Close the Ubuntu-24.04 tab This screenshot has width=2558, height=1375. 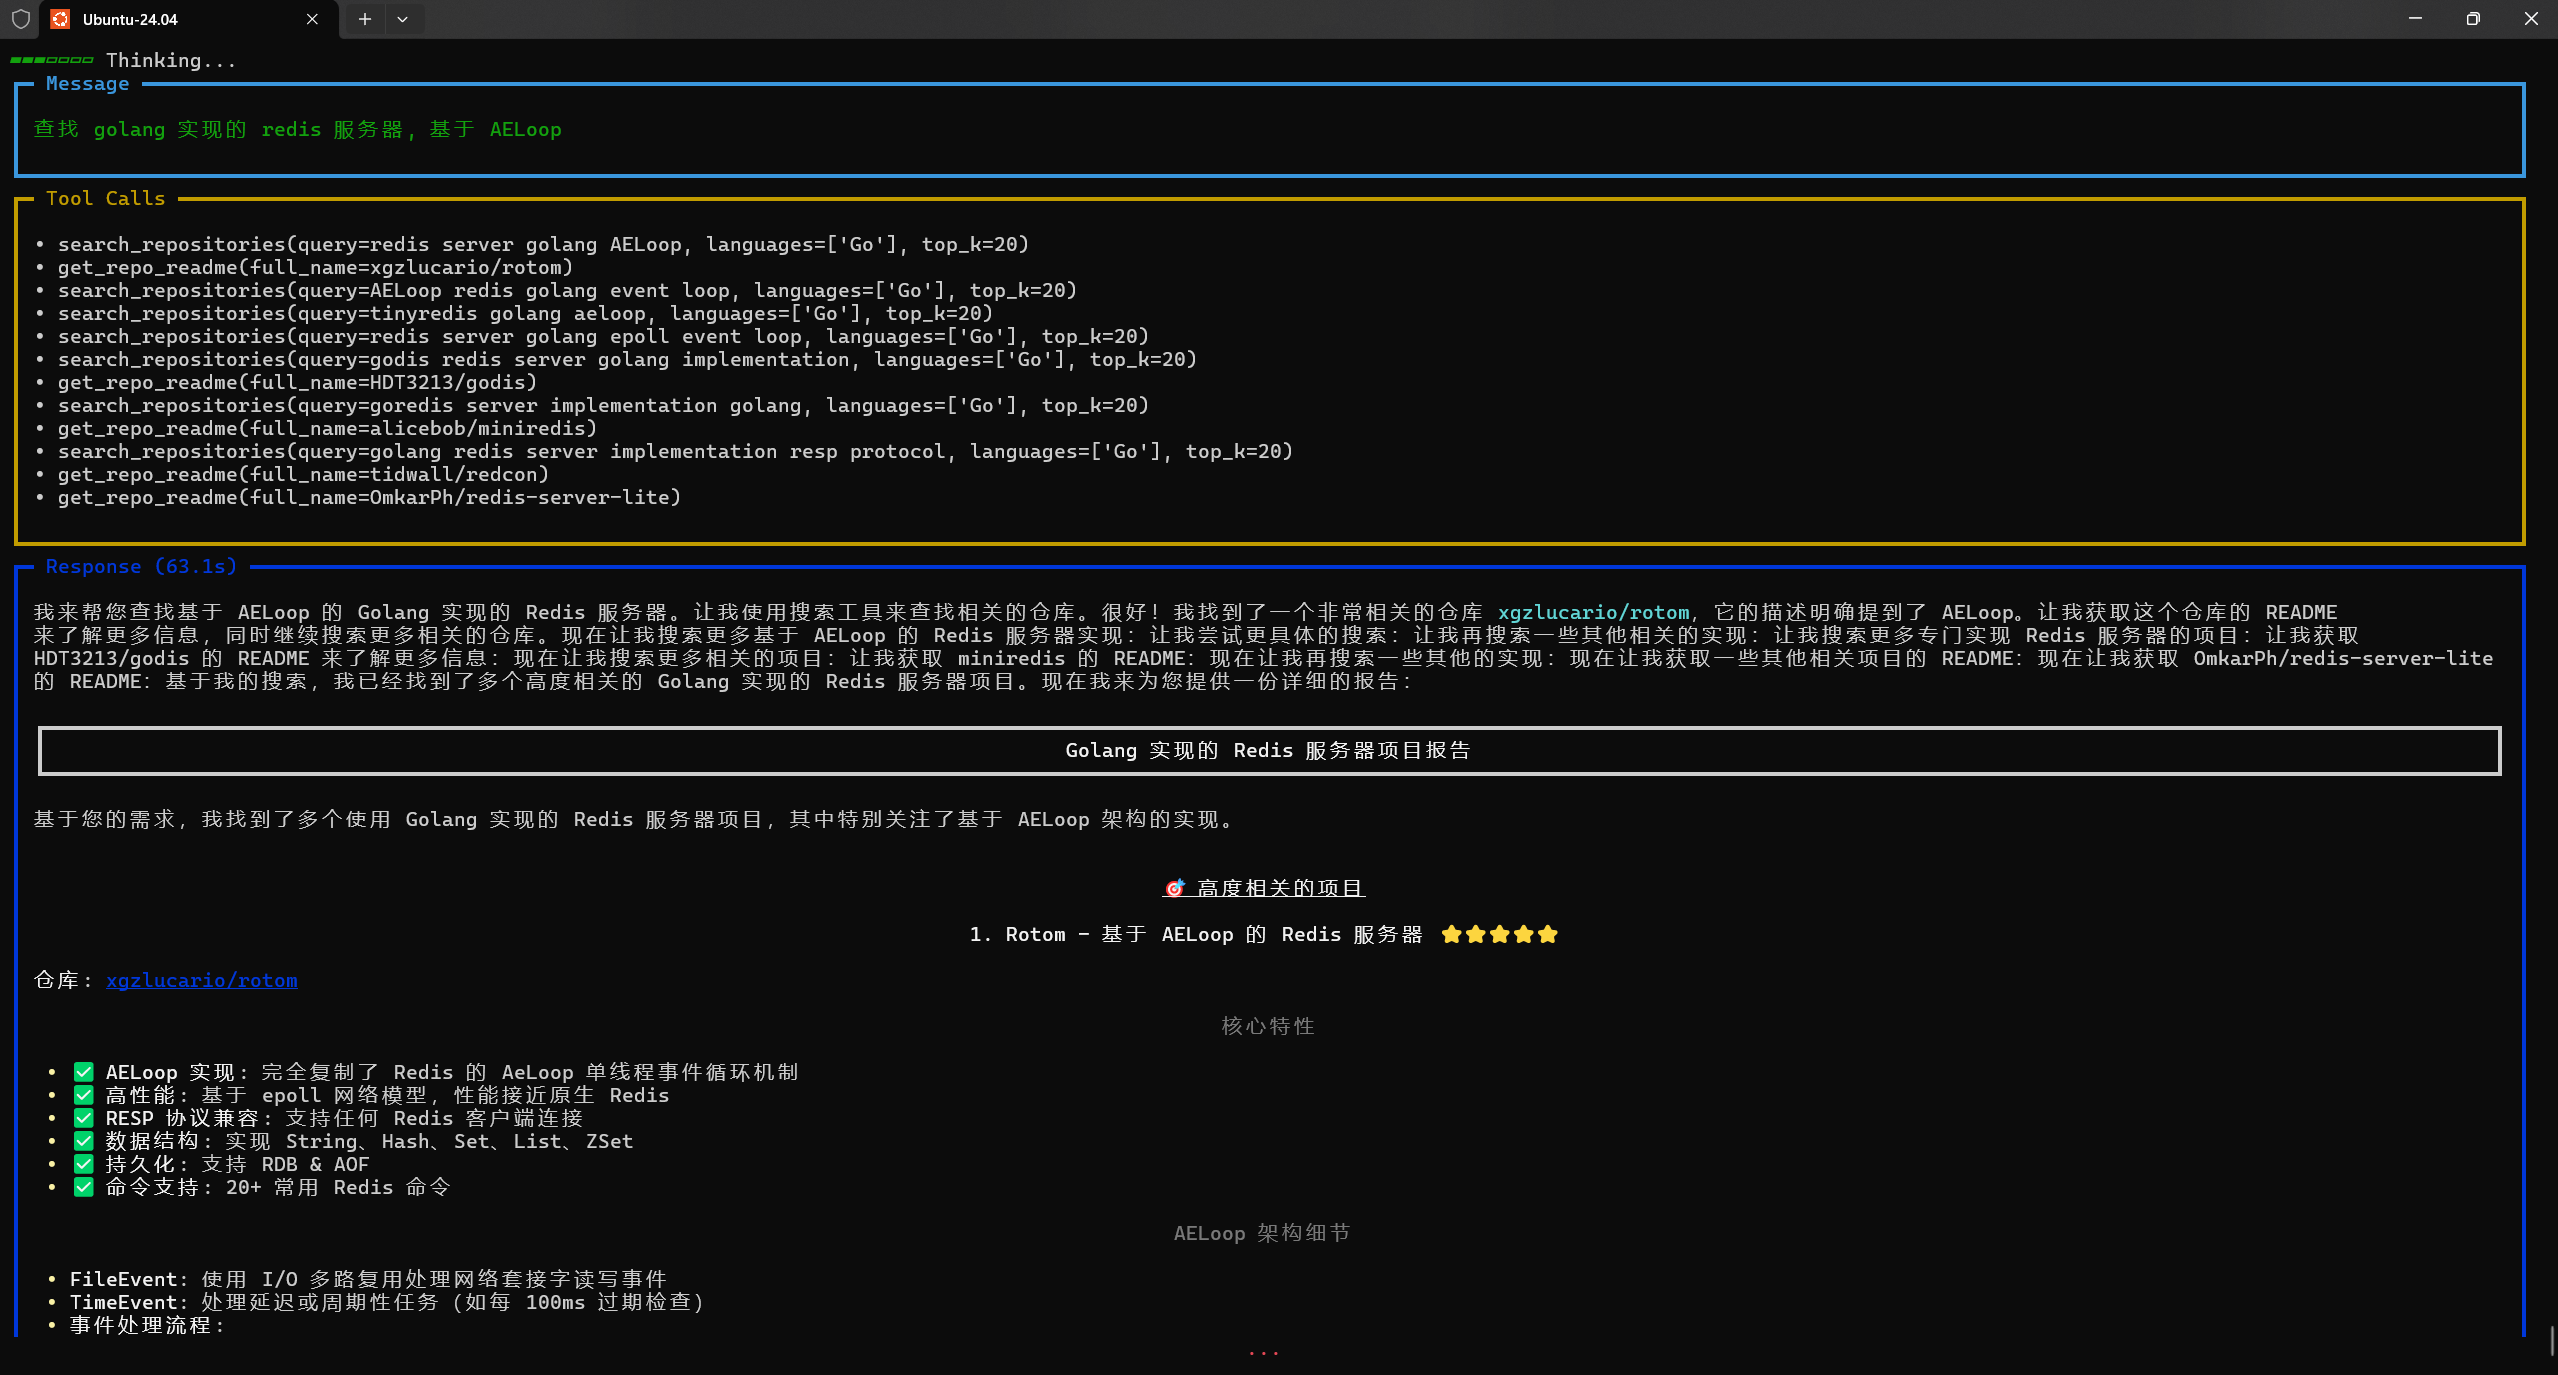(x=312, y=19)
